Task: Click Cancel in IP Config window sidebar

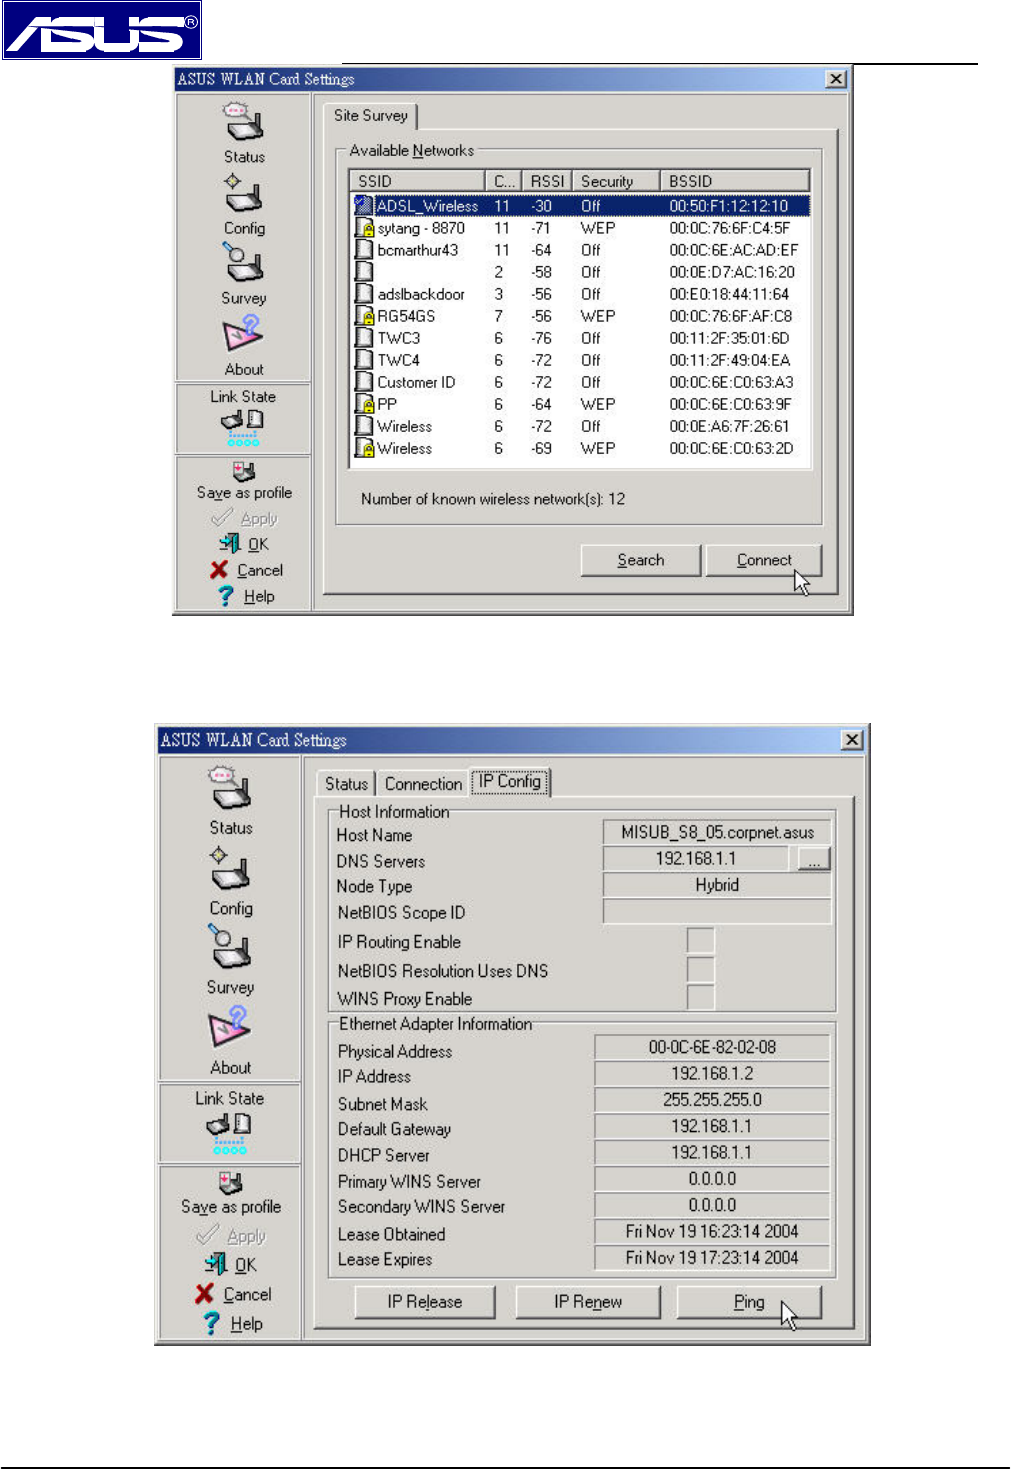Action: coord(233,1293)
